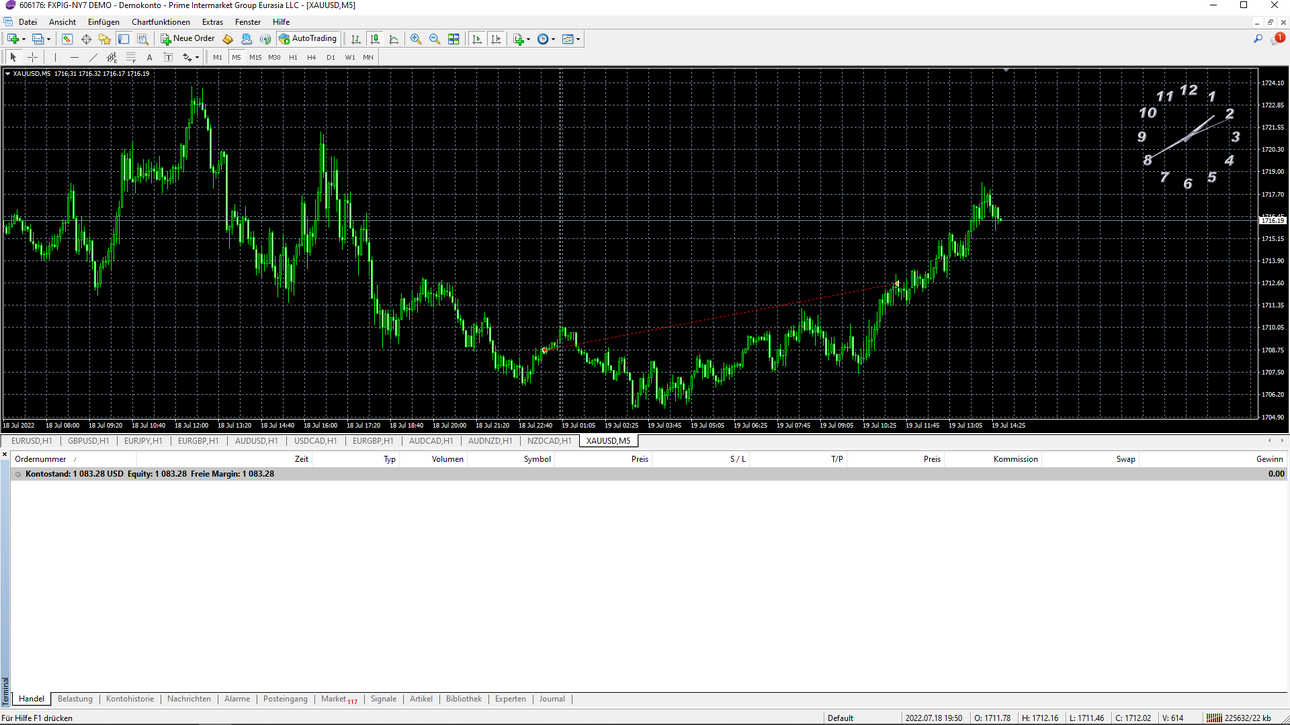Switch timeframe to H4

pos(311,57)
